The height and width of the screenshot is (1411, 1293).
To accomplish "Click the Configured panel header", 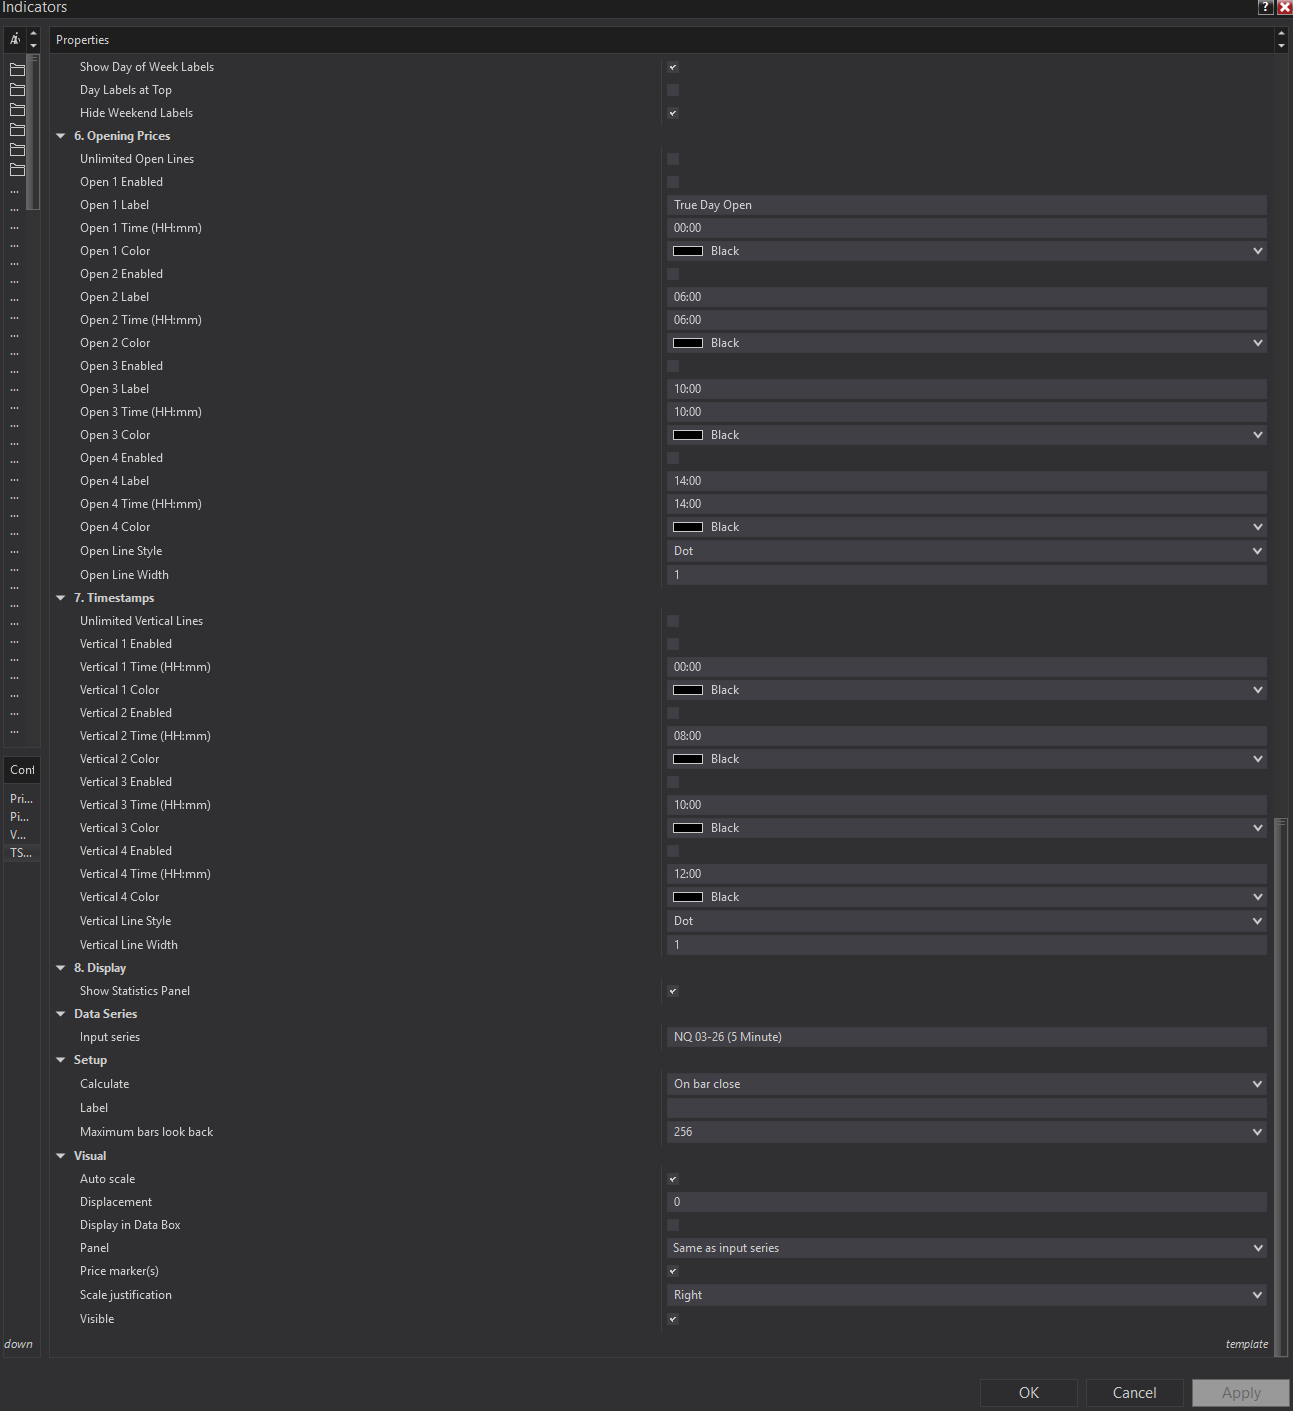I will [x=22, y=770].
